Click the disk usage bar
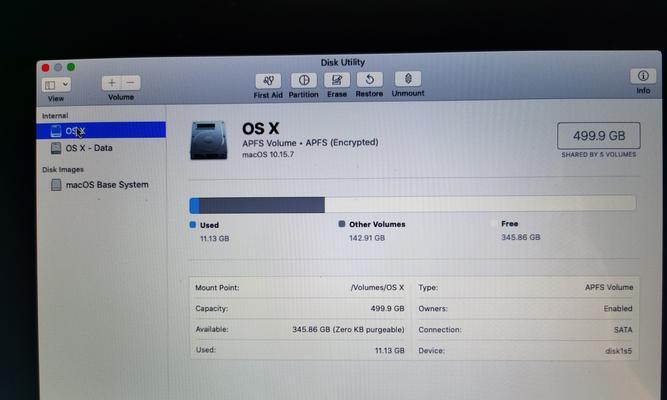The height and width of the screenshot is (400, 667). (412, 205)
